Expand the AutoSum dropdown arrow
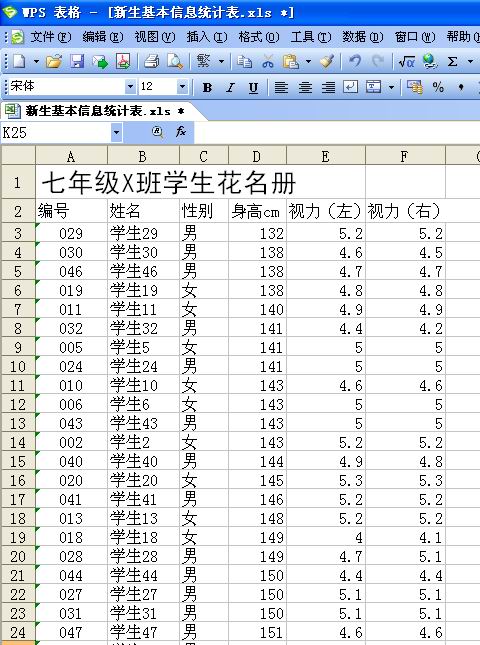The image size is (480, 645). tap(470, 62)
